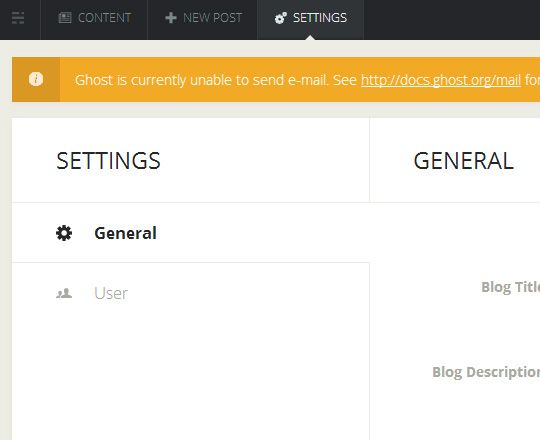Create a post via New Post tab
This screenshot has height=440, width=540.
pos(202,20)
